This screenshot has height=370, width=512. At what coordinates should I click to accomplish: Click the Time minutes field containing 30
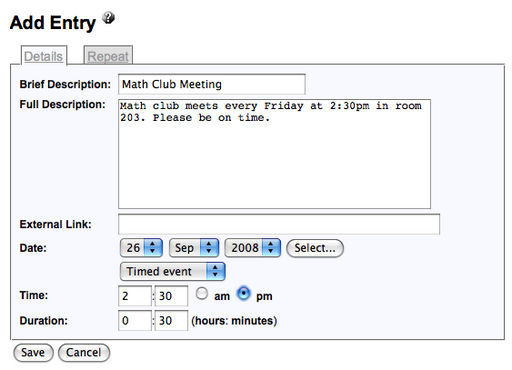[171, 296]
